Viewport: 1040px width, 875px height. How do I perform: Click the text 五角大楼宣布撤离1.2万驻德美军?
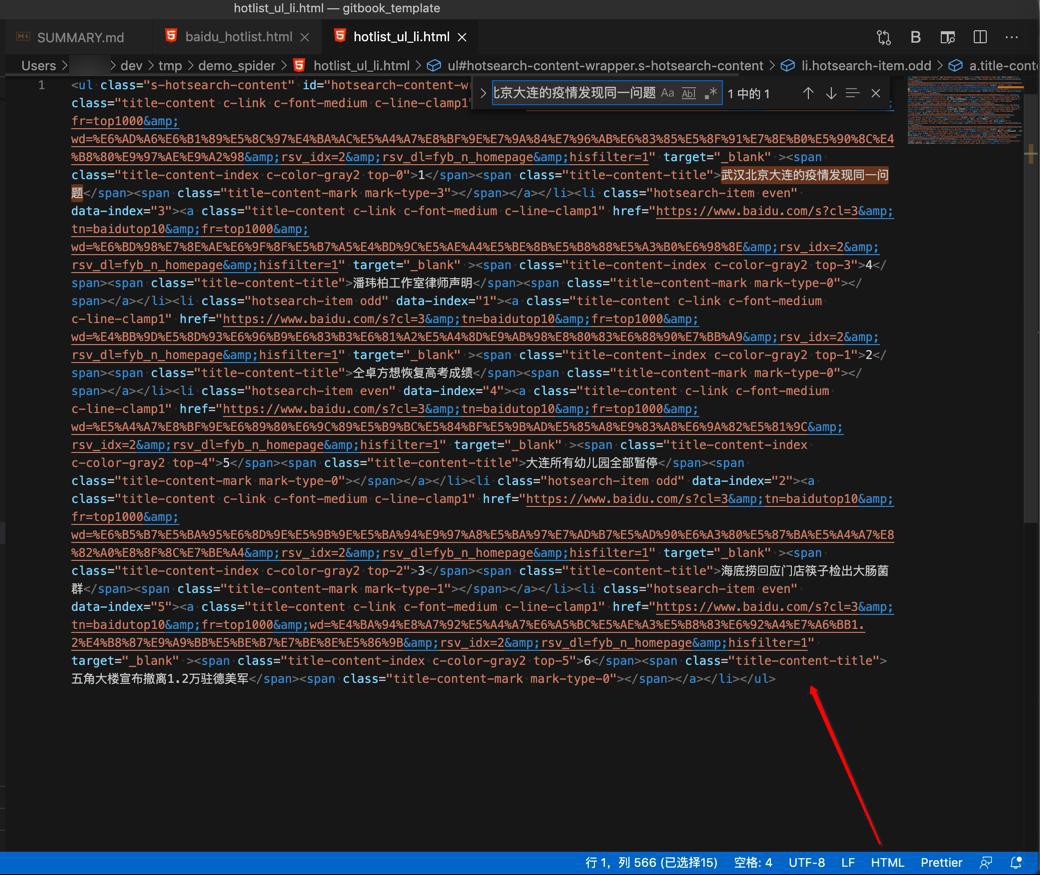pyautogui.click(x=160, y=679)
